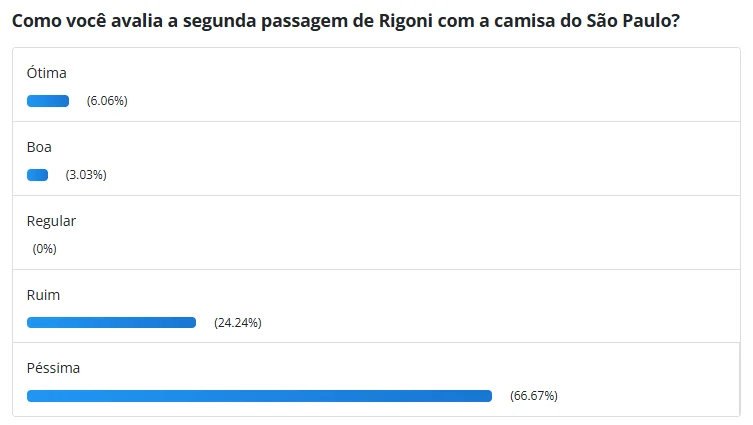Click the blue Ótima result bar
Screen dimensions: 753x425
pos(48,101)
